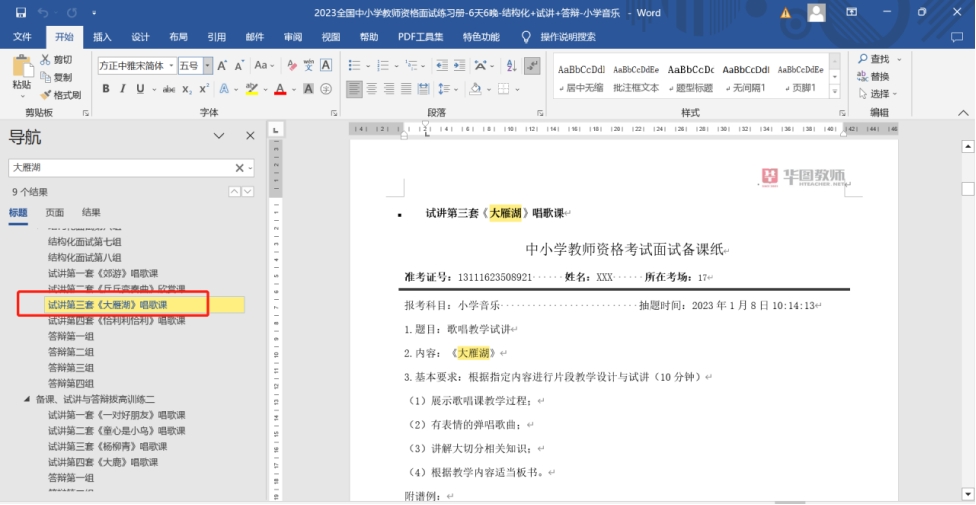Click the Format Painter (格式刷) icon
The height and width of the screenshot is (505, 976).
click(46, 95)
